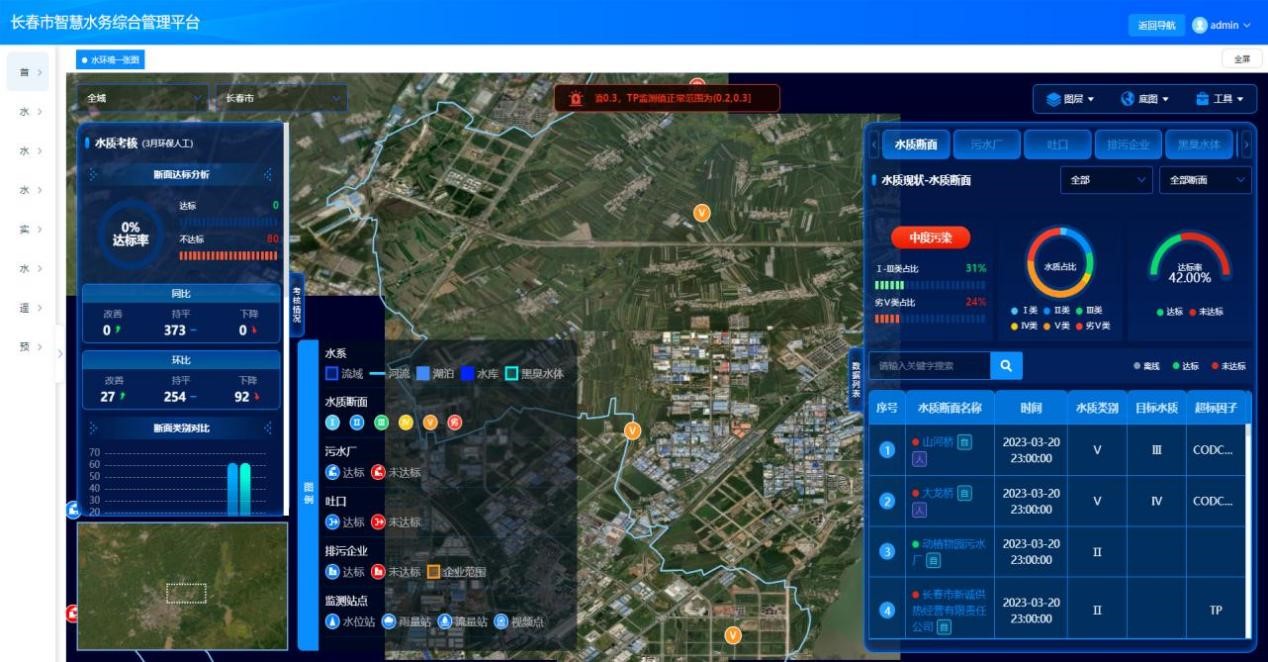Viewport: 1268px width, 662px height.
Task: Click the admin user avatar icon
Action: click(x=1200, y=25)
